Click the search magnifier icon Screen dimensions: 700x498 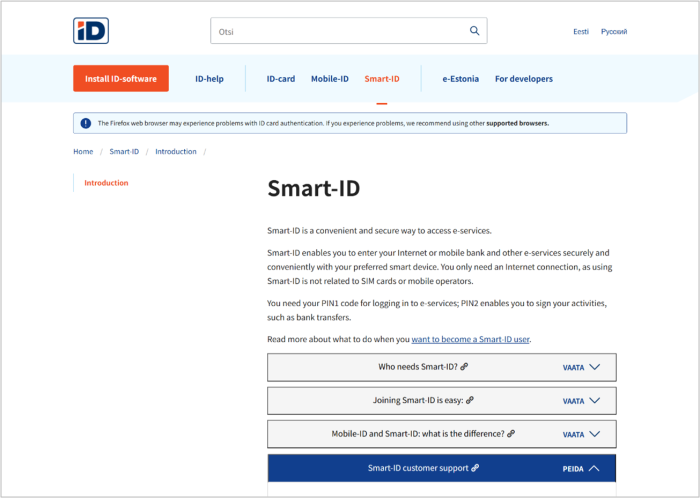(x=474, y=31)
